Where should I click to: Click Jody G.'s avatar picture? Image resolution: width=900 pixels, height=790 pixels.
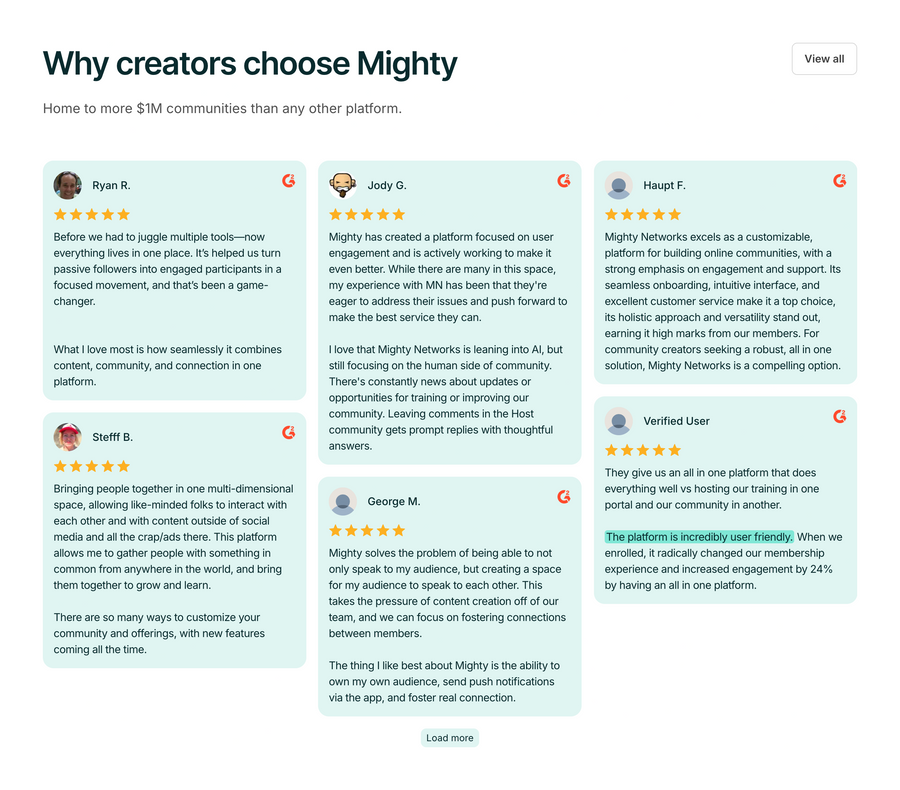pos(343,184)
